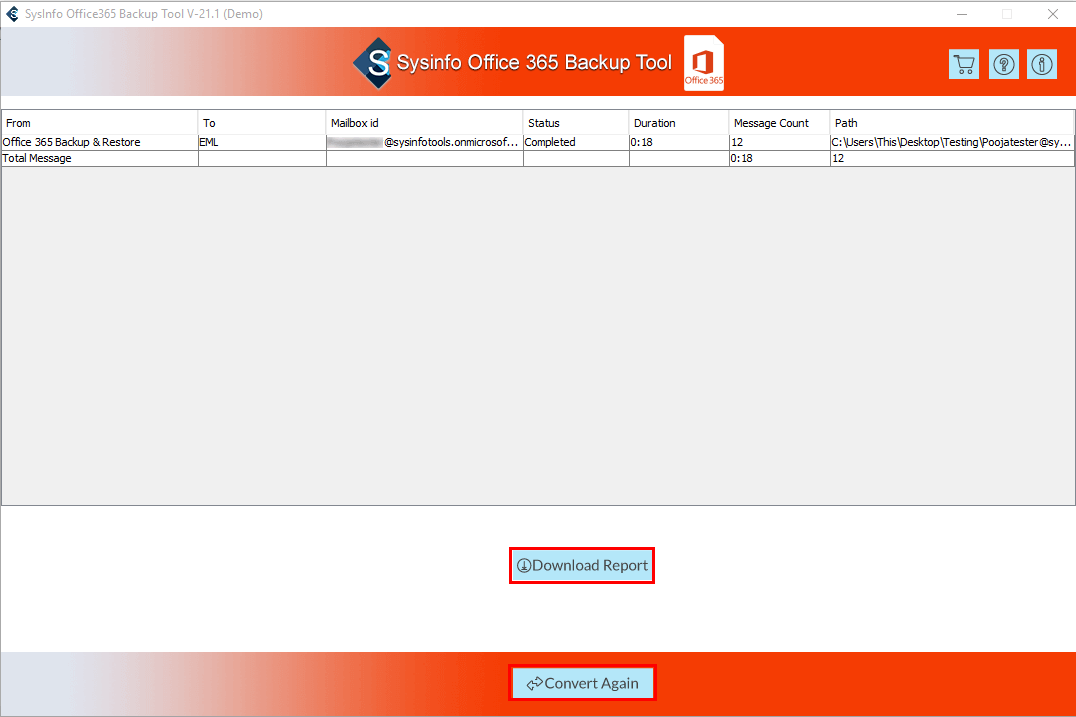Minimize the Backup Tool window
Image resolution: width=1076 pixels, height=717 pixels.
pyautogui.click(x=961, y=14)
